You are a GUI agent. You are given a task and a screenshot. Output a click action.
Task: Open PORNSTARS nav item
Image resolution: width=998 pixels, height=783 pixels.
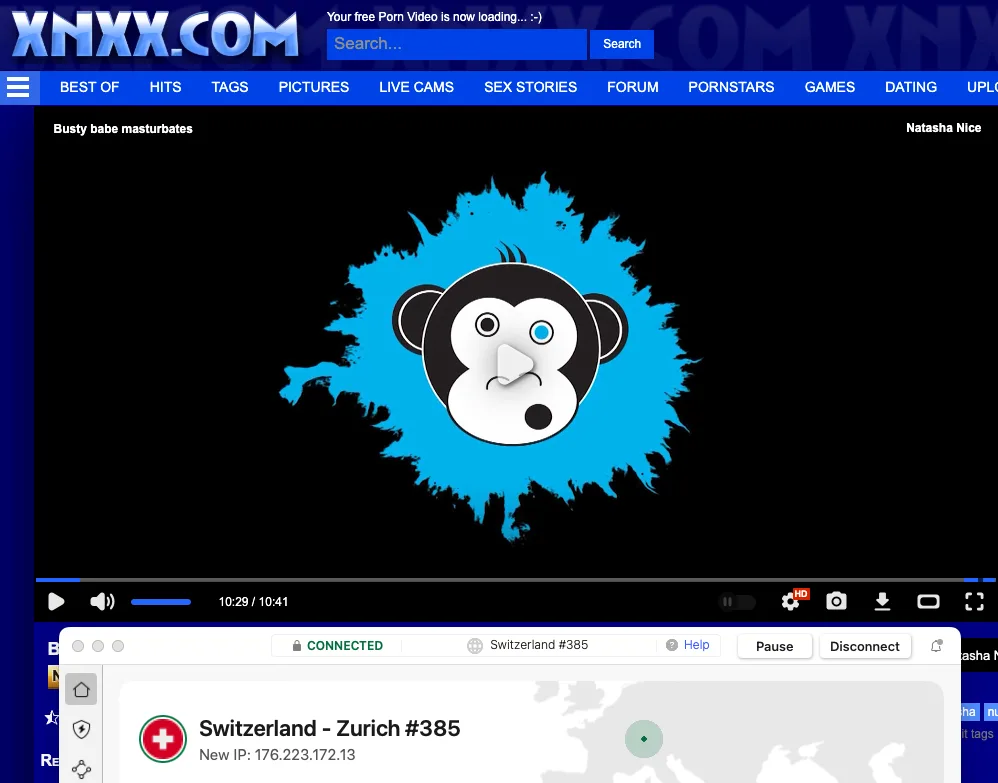pos(731,87)
